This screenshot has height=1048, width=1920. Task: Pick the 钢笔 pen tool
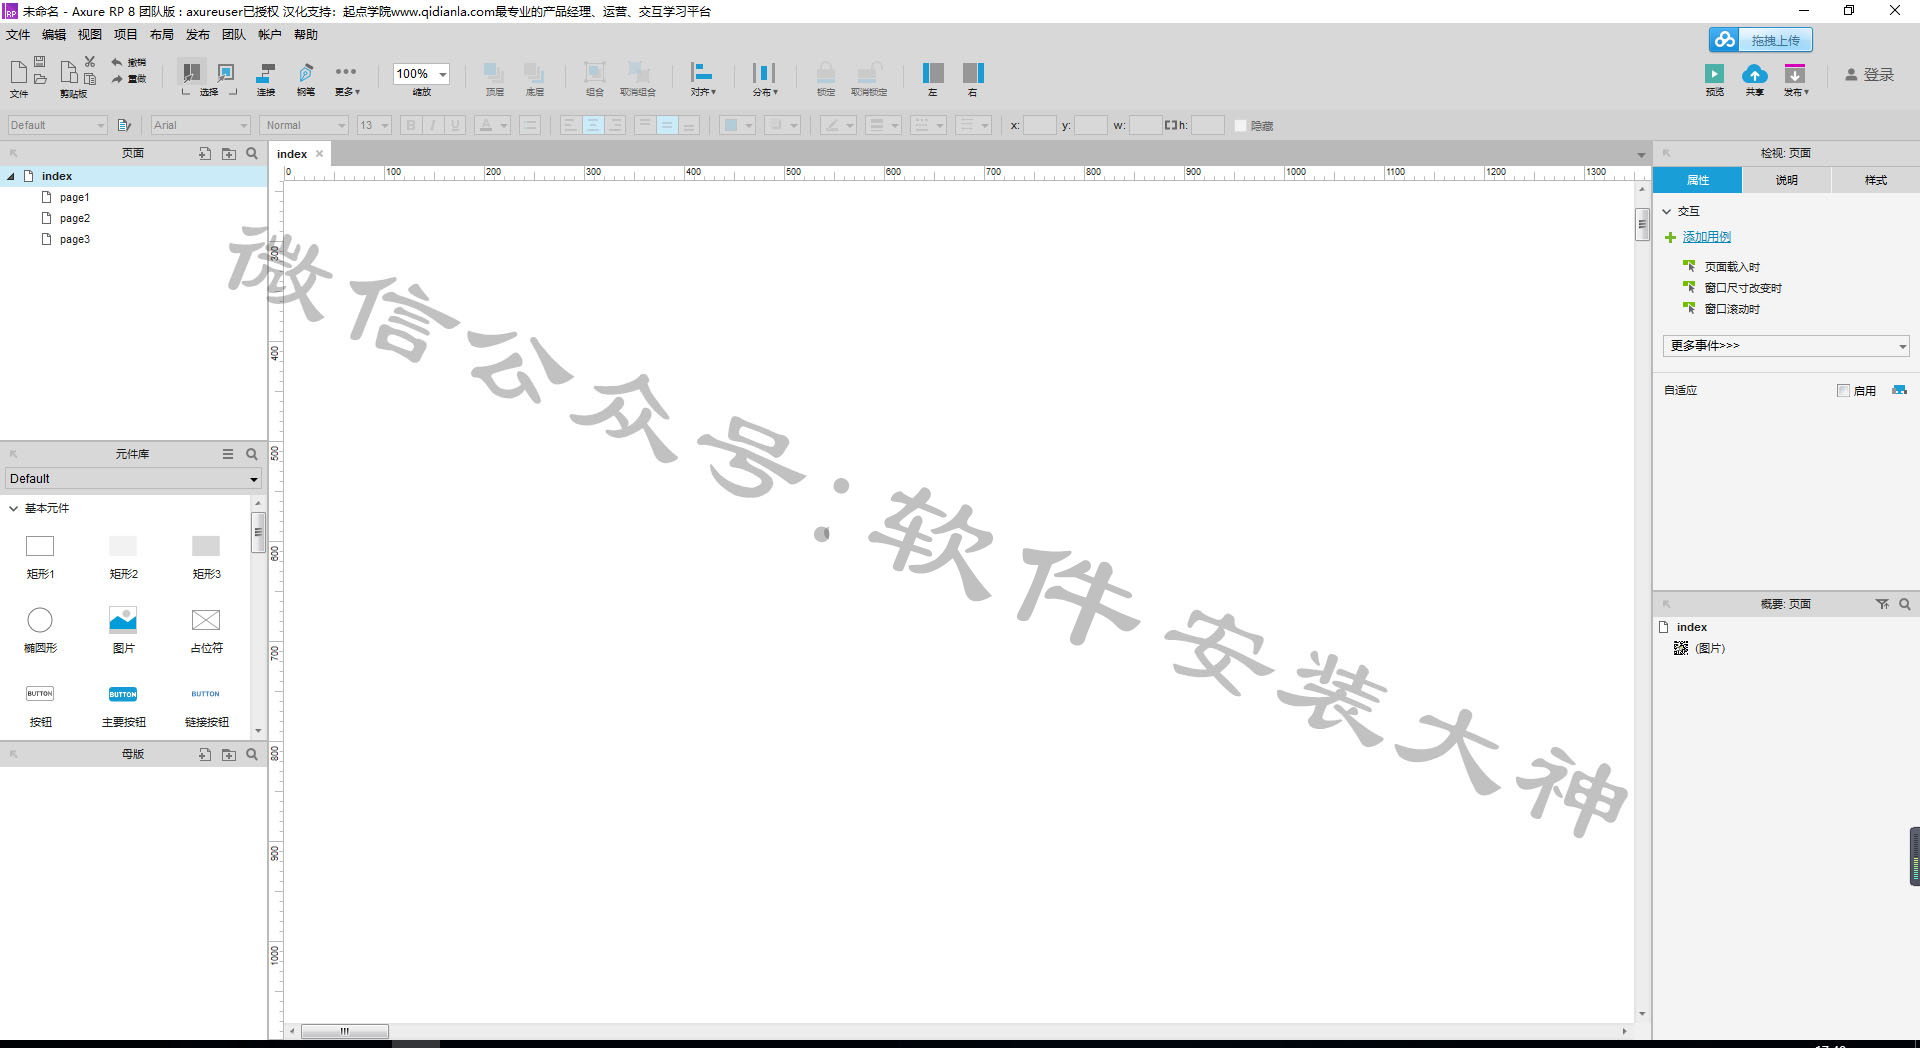click(306, 78)
